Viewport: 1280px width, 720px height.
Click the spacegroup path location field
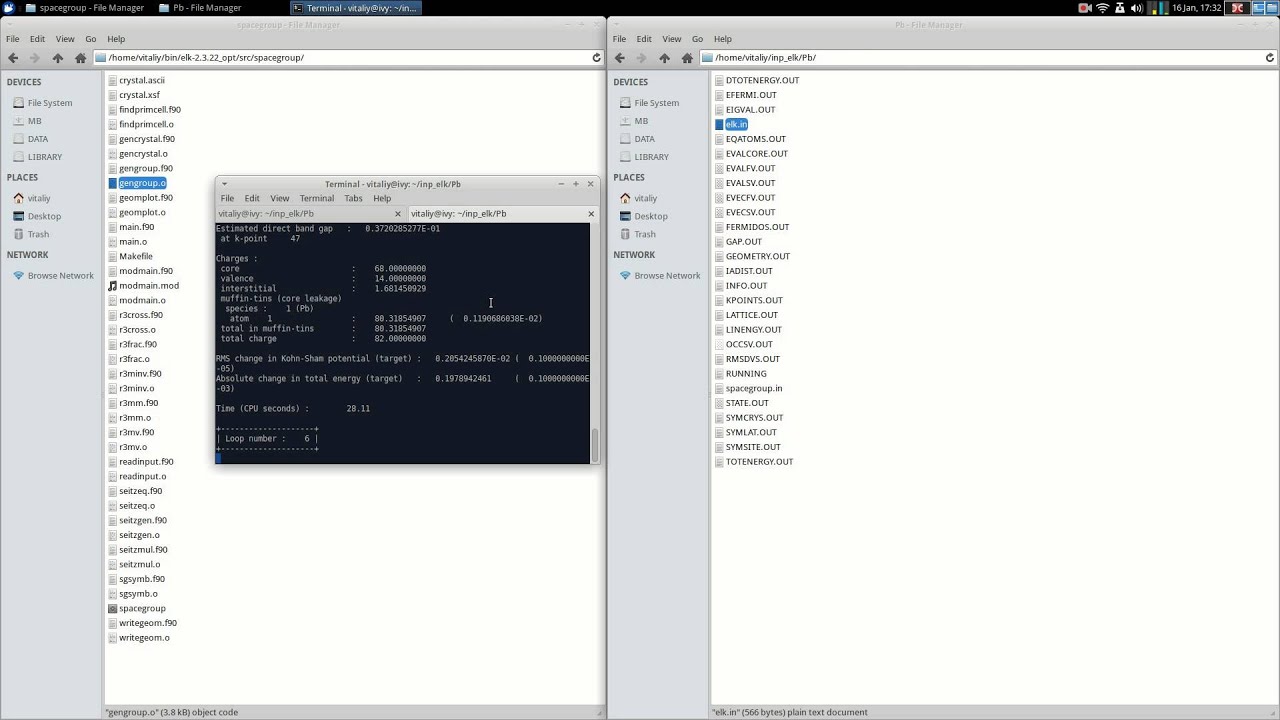pos(346,58)
